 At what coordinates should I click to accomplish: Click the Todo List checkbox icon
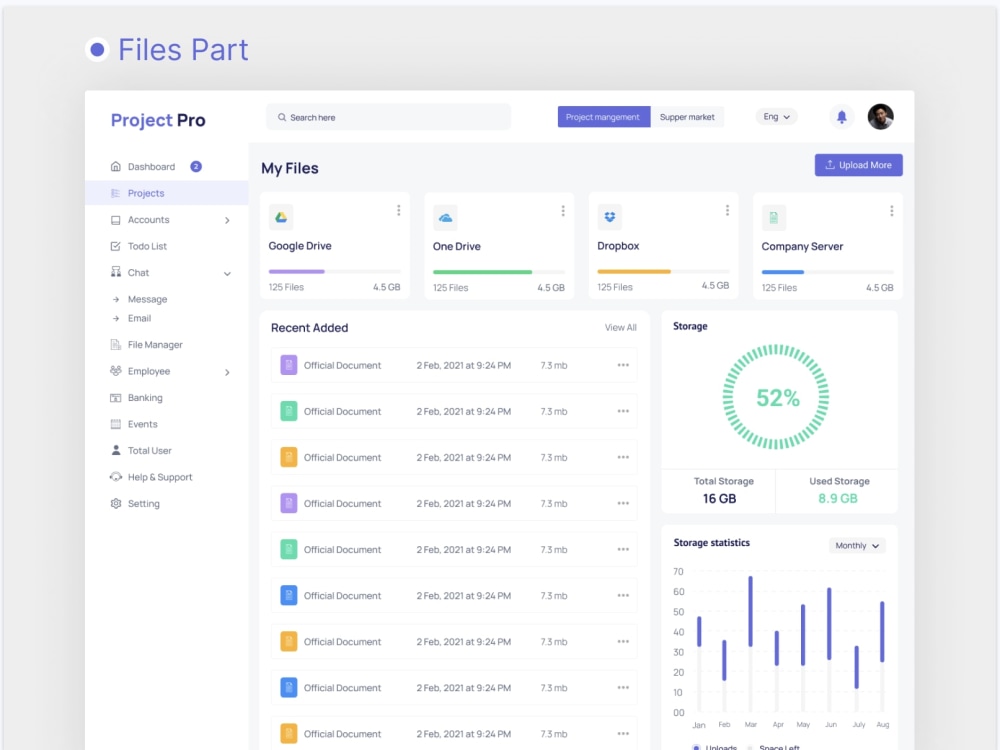[115, 246]
